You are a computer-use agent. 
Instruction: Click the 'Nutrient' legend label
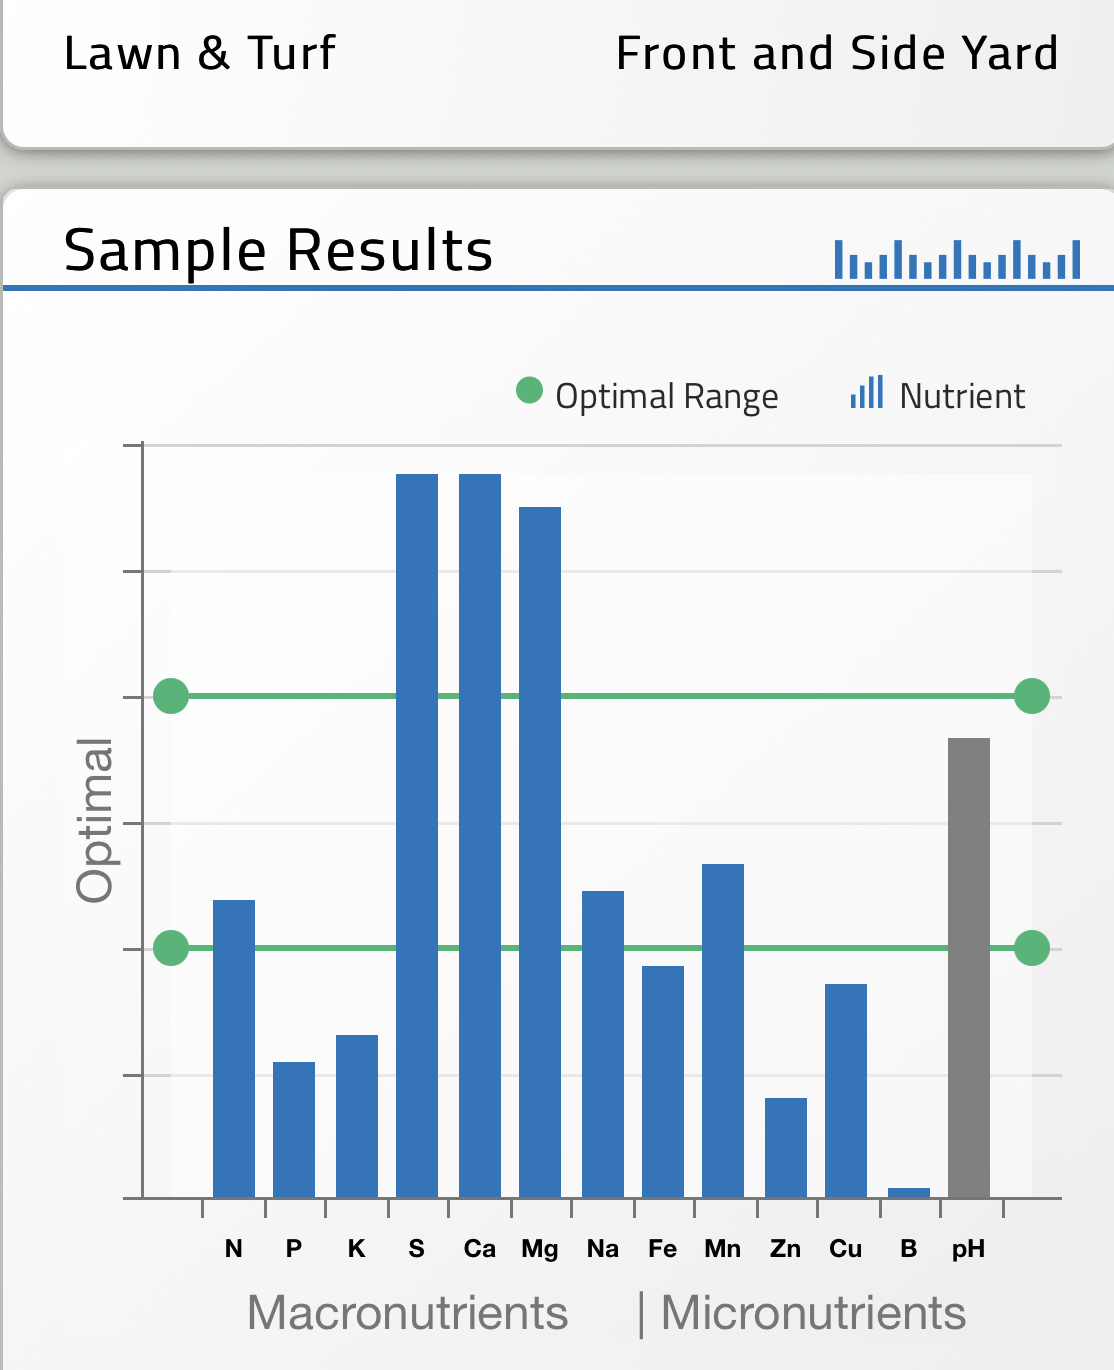[962, 396]
